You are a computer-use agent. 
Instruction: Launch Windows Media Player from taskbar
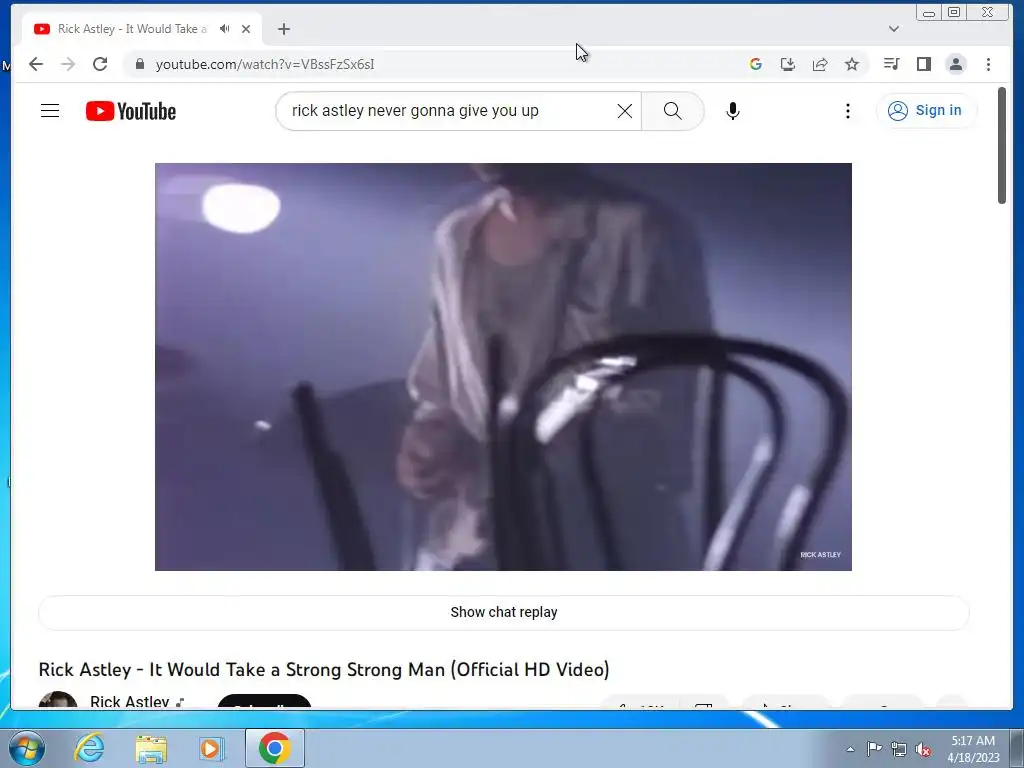coord(211,748)
